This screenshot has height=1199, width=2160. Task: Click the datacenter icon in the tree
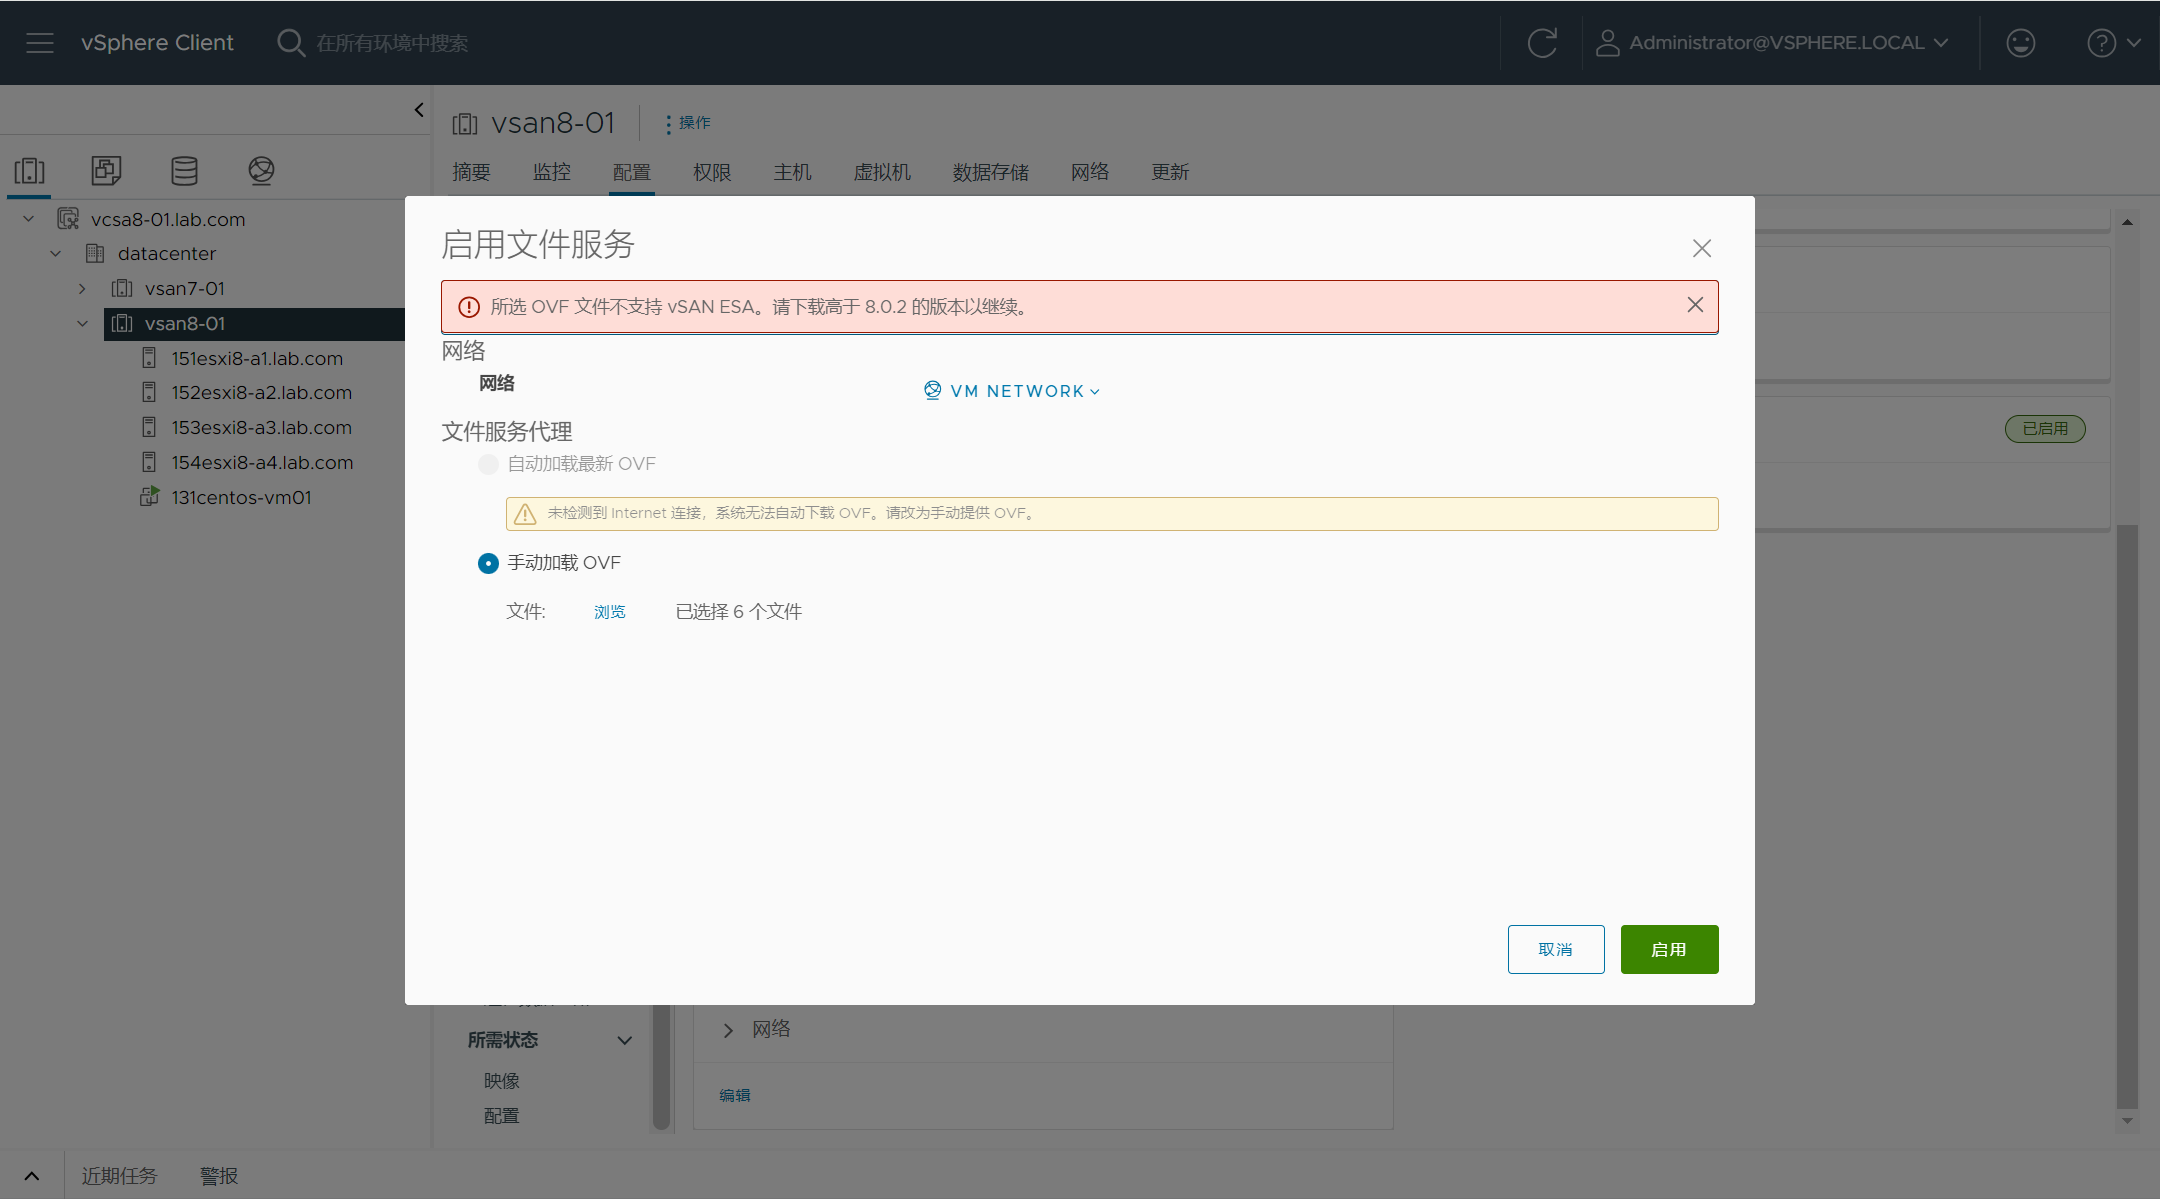point(95,253)
